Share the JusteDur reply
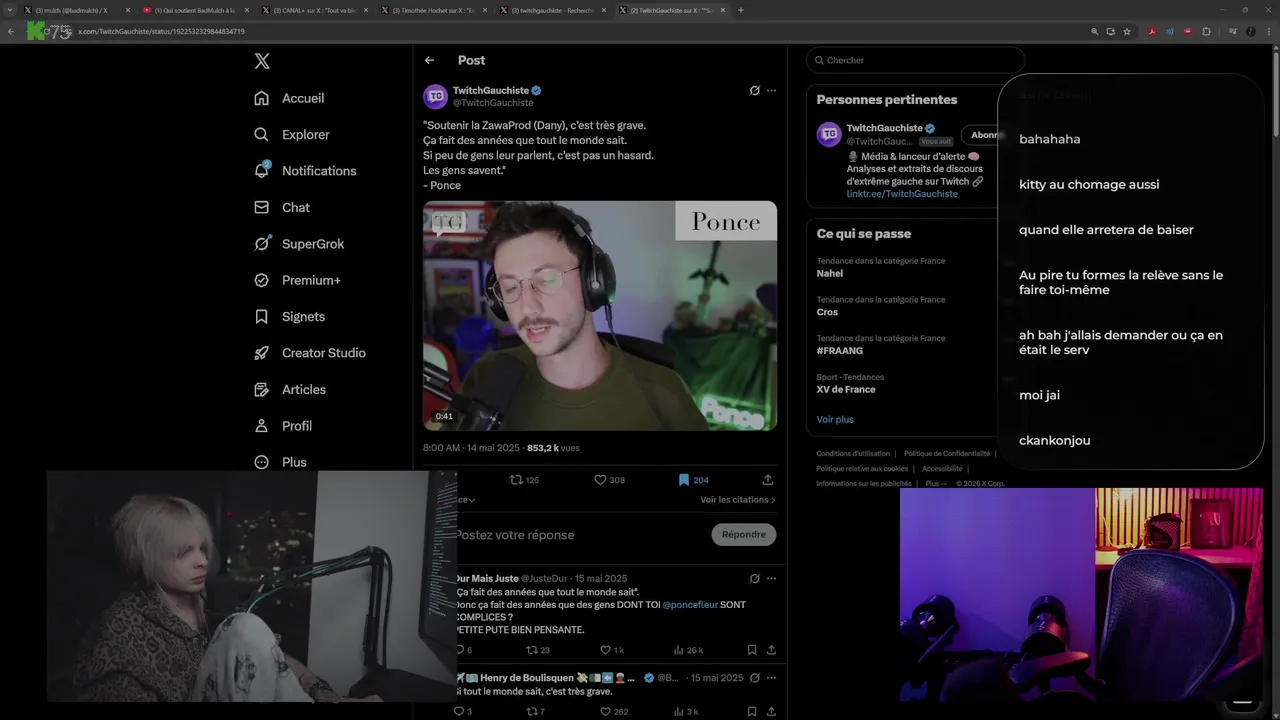The image size is (1280, 720). [771, 650]
